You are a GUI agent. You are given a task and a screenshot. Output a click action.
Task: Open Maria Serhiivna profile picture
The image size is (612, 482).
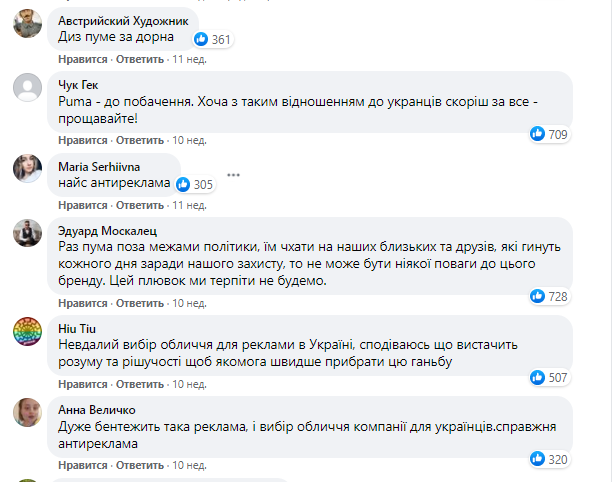[x=27, y=171]
